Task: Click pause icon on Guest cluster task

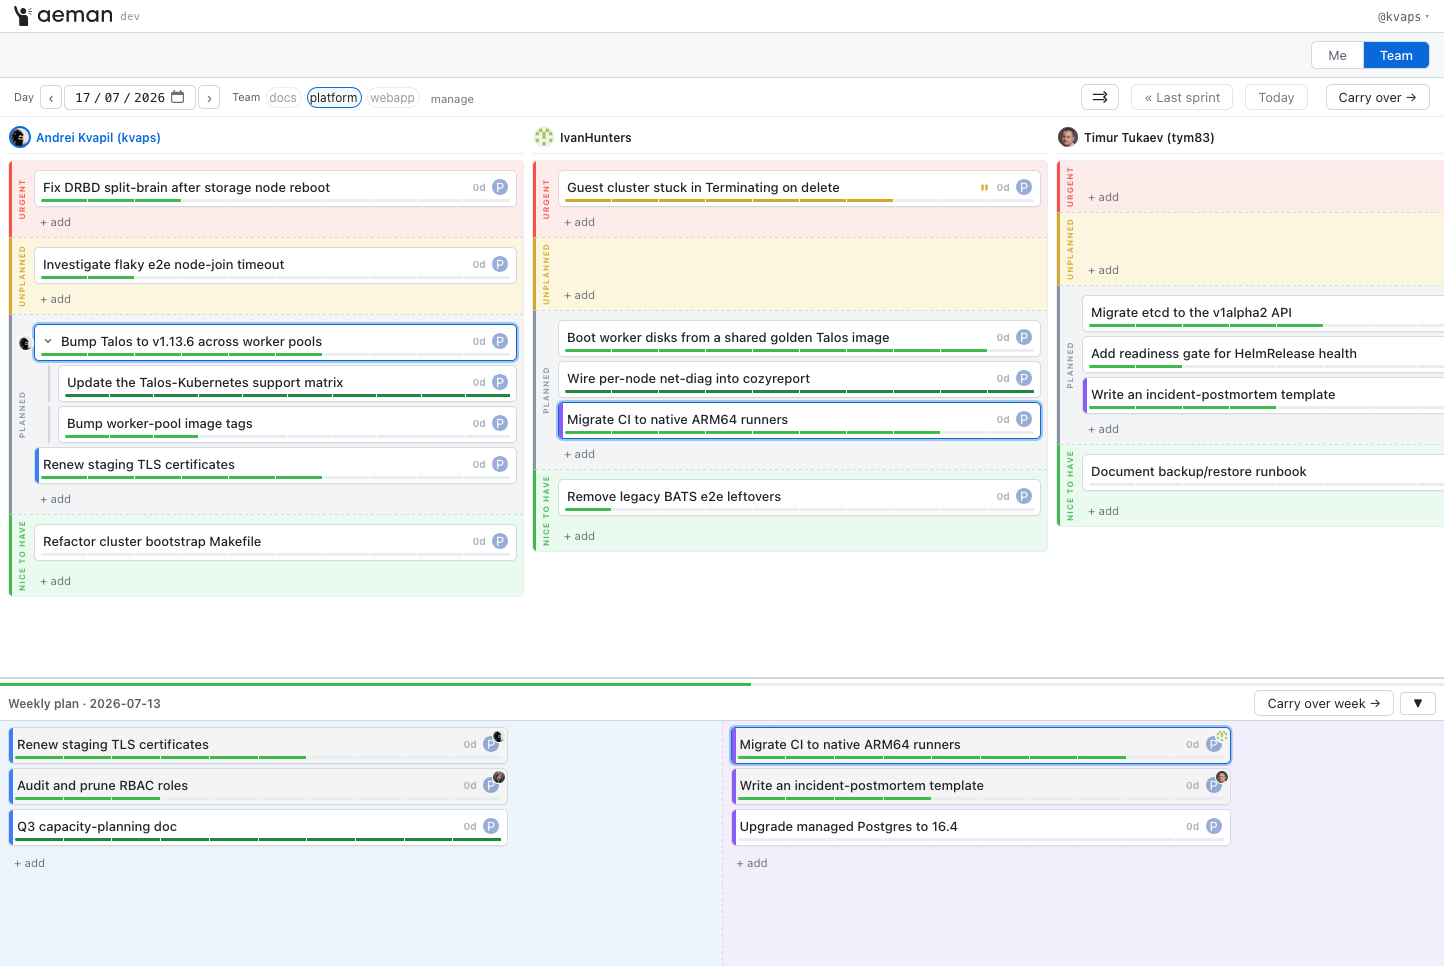Action: 984,187
